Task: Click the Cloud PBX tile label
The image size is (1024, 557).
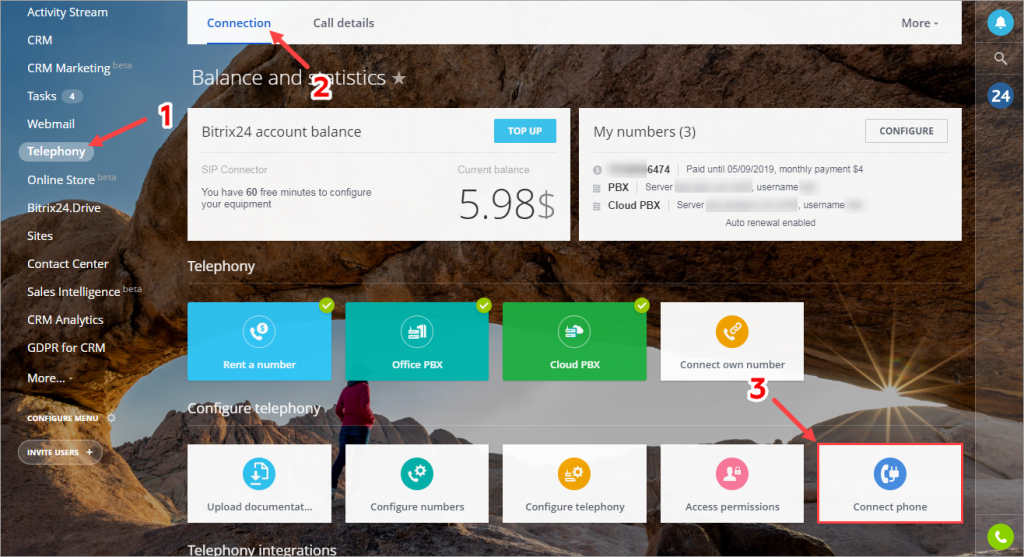Action: point(574,364)
